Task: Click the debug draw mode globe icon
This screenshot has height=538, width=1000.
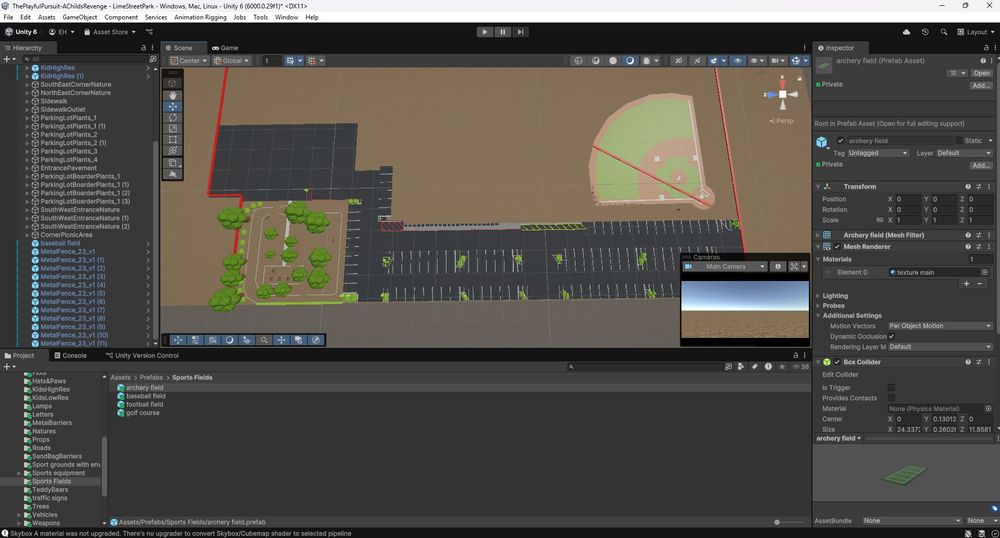Action: pos(578,61)
